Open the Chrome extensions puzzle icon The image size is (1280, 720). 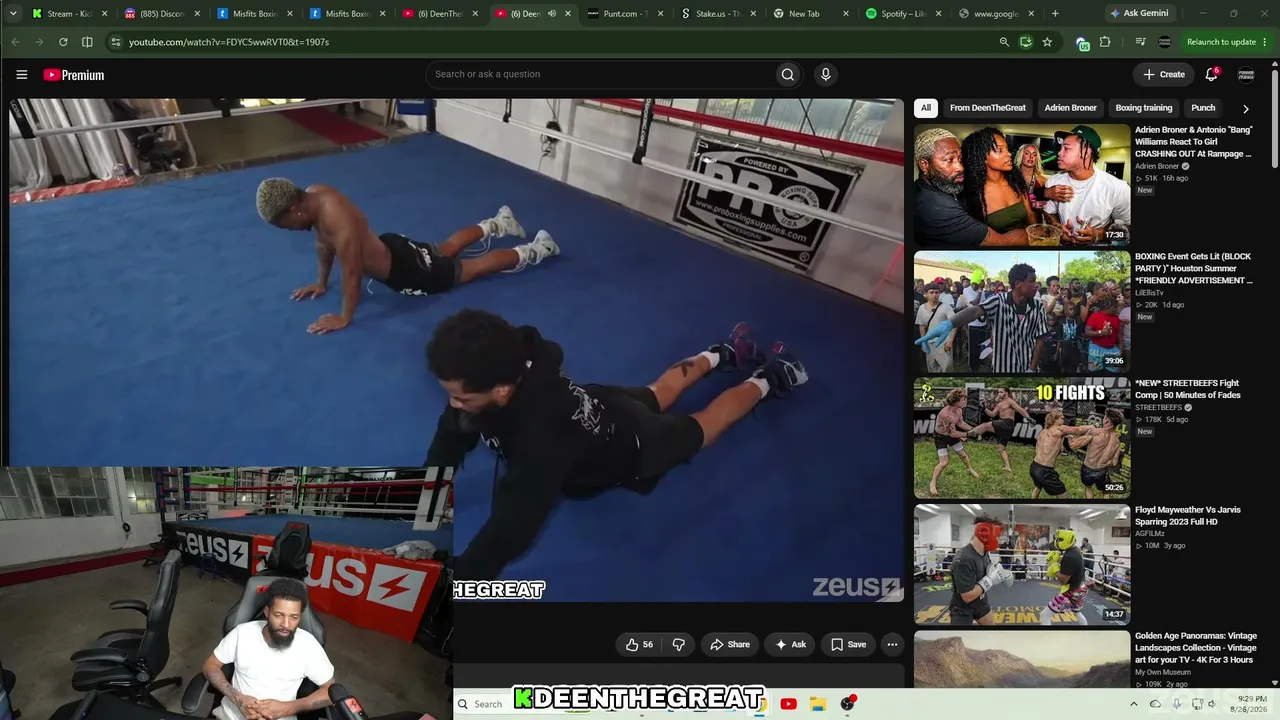(x=1105, y=42)
